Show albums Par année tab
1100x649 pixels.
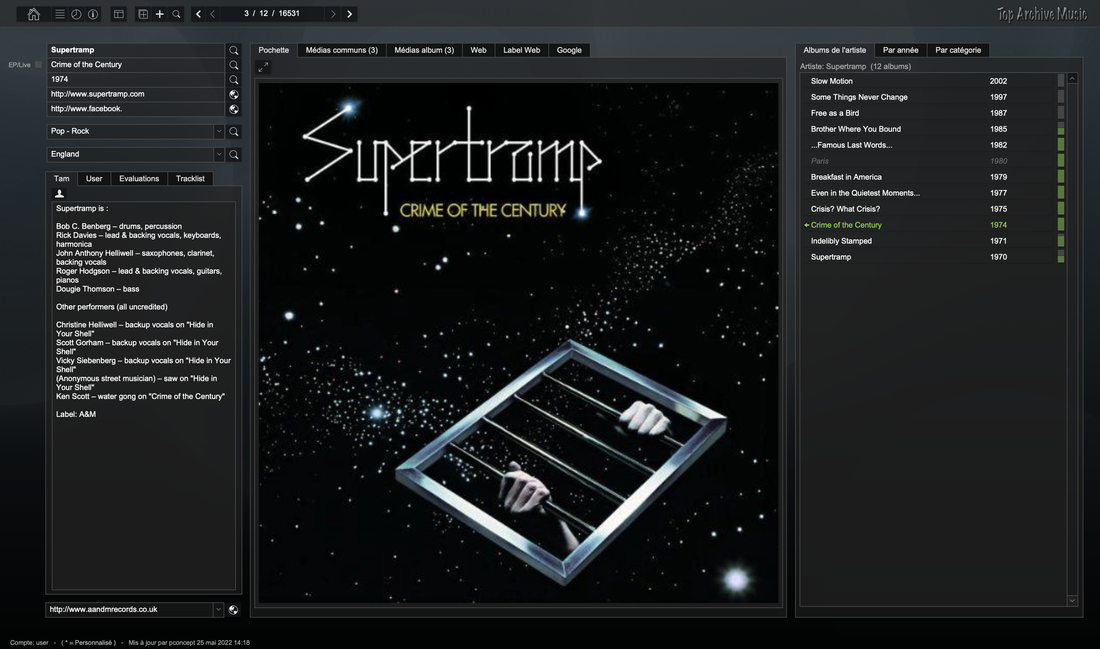pos(900,50)
